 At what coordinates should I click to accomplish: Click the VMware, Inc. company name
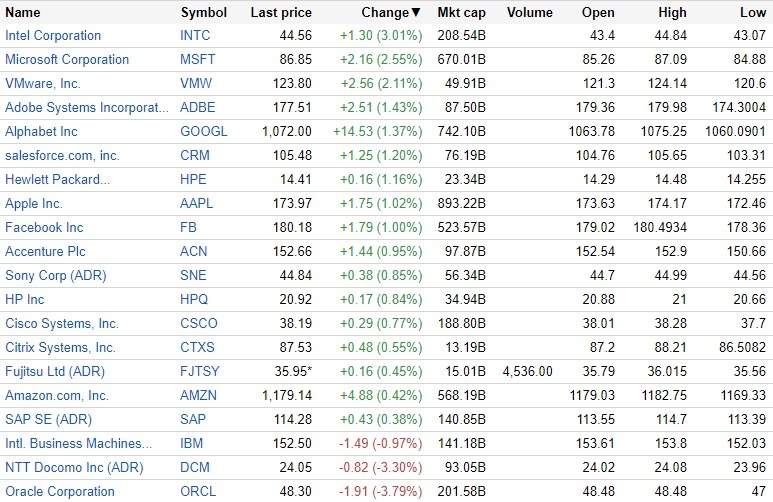point(43,84)
